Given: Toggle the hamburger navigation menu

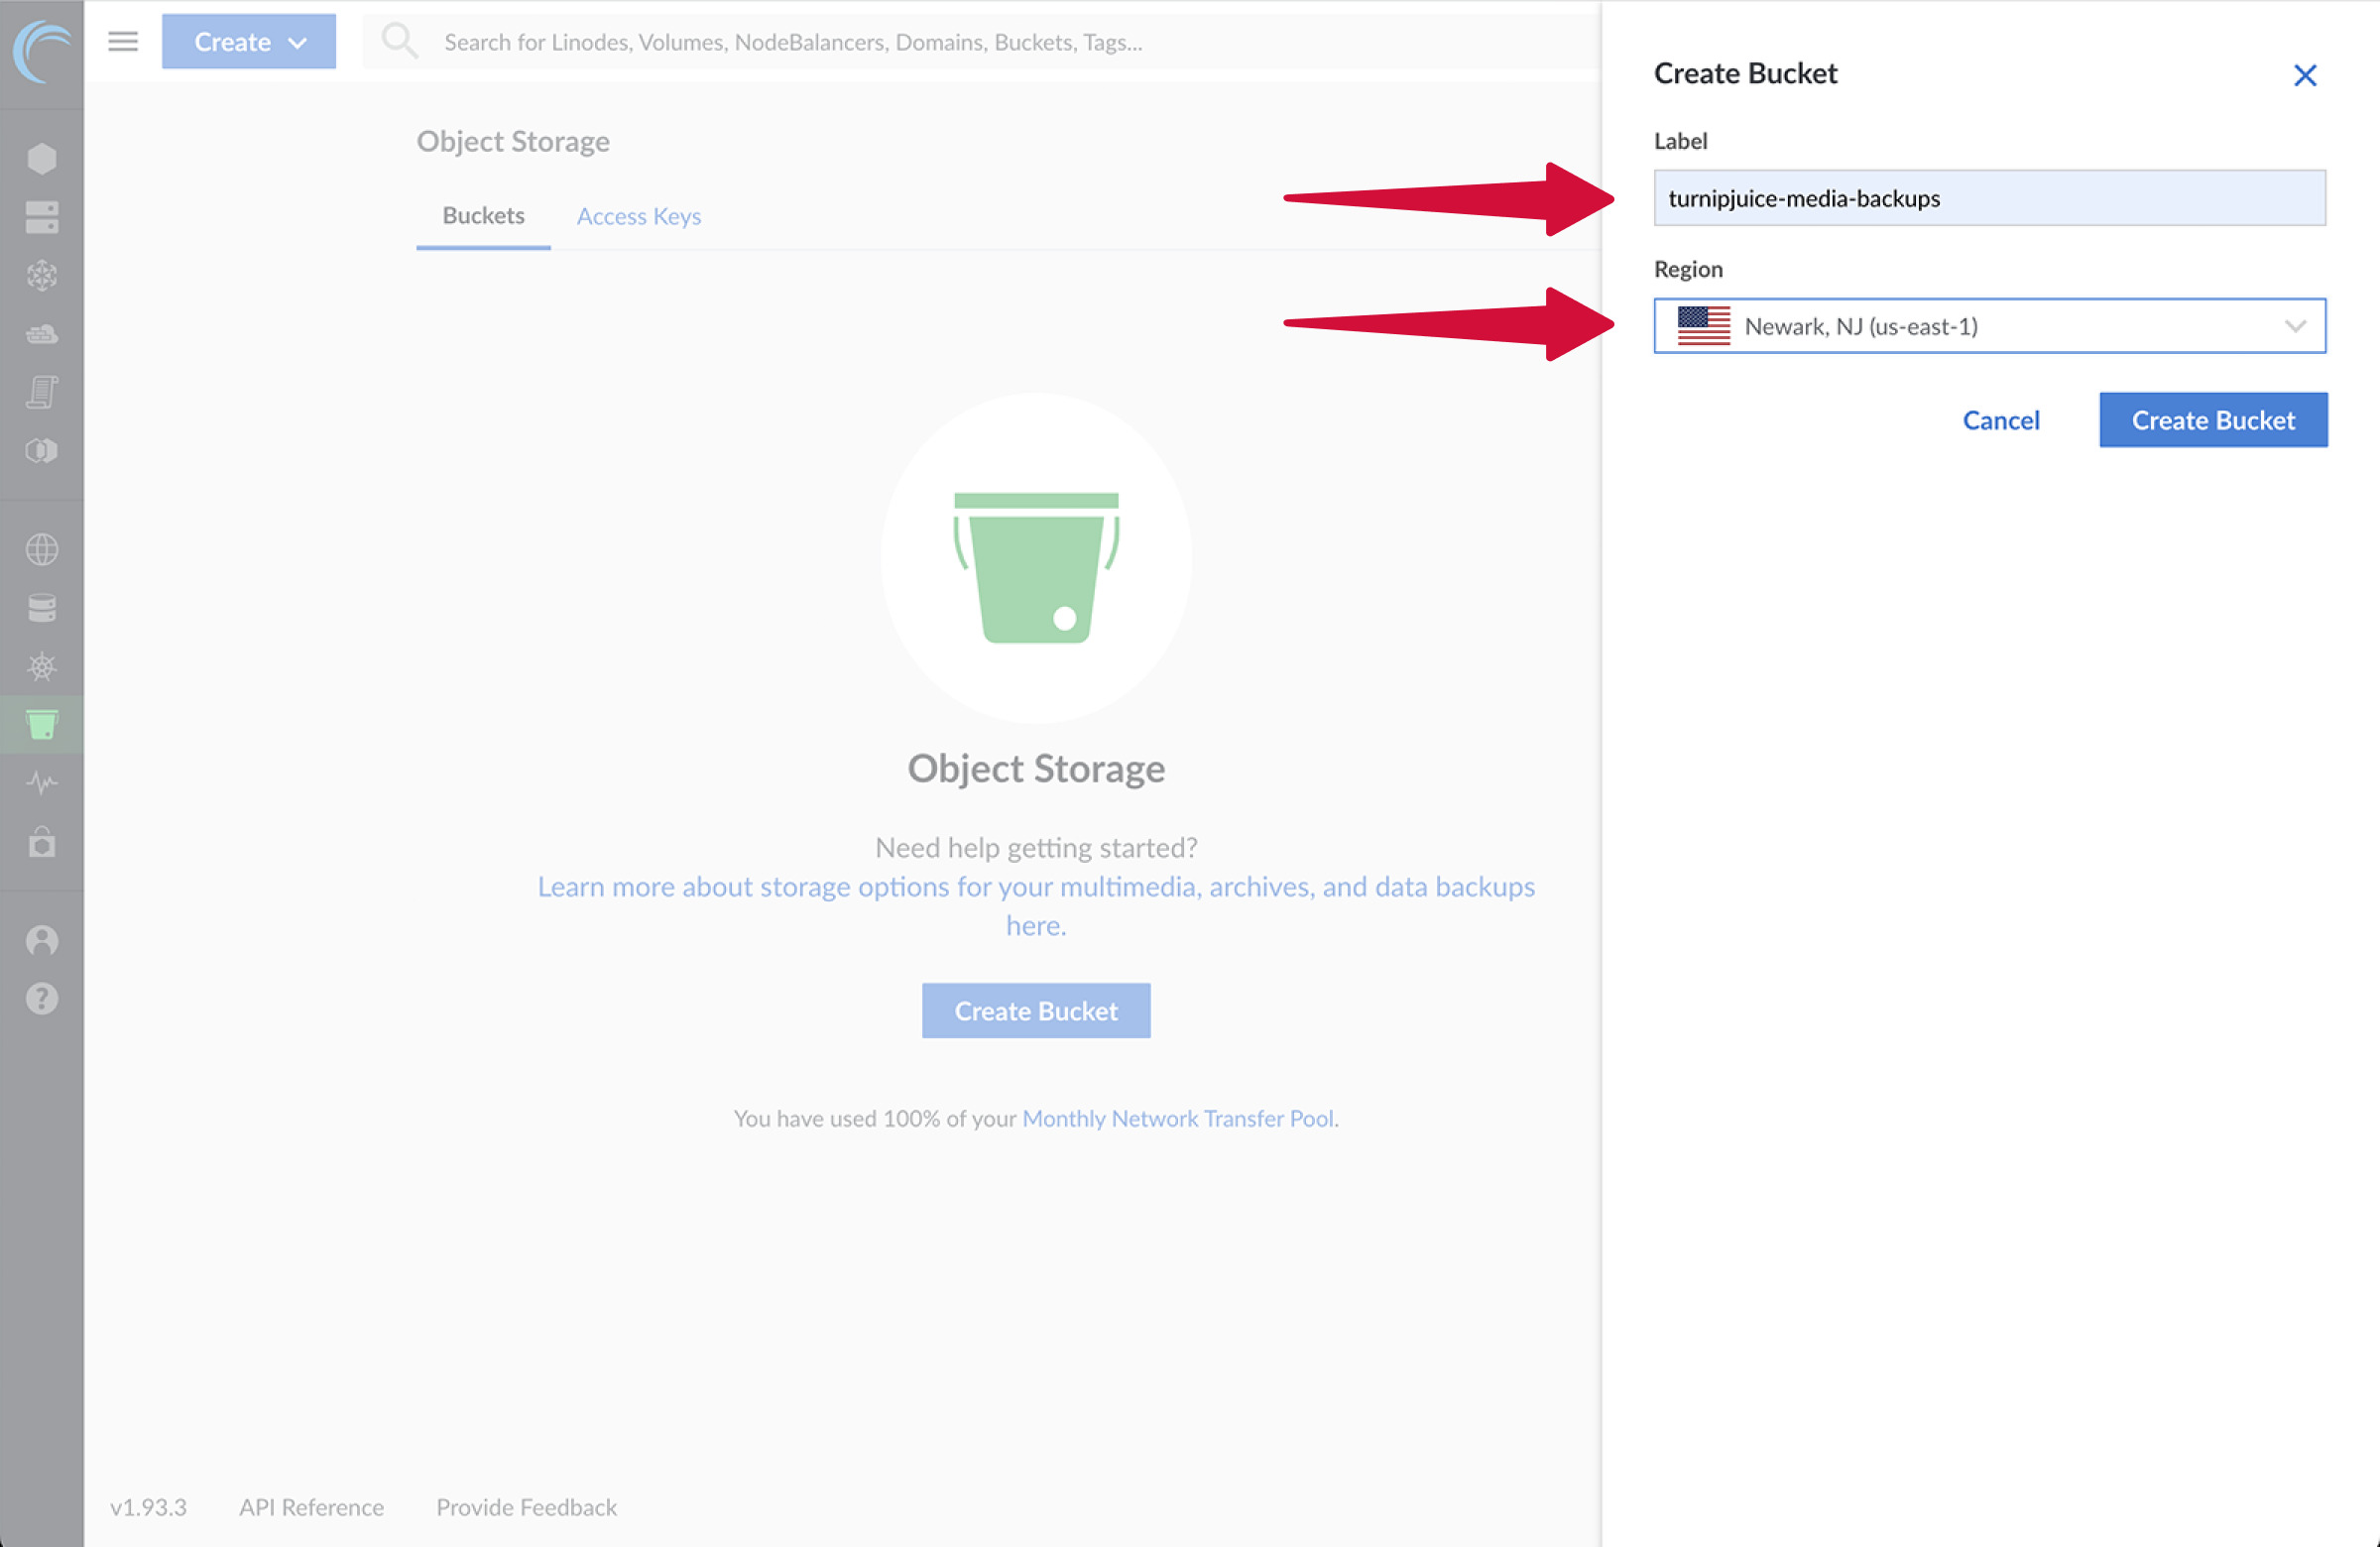Looking at the screenshot, I should point(123,41).
